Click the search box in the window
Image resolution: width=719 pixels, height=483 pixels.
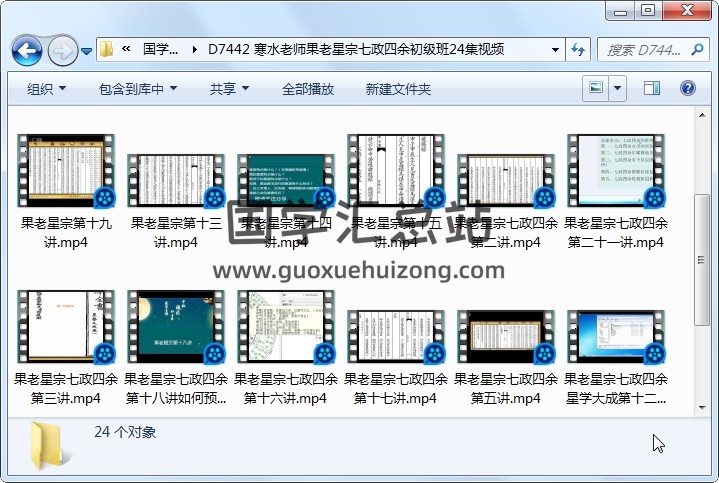646,49
